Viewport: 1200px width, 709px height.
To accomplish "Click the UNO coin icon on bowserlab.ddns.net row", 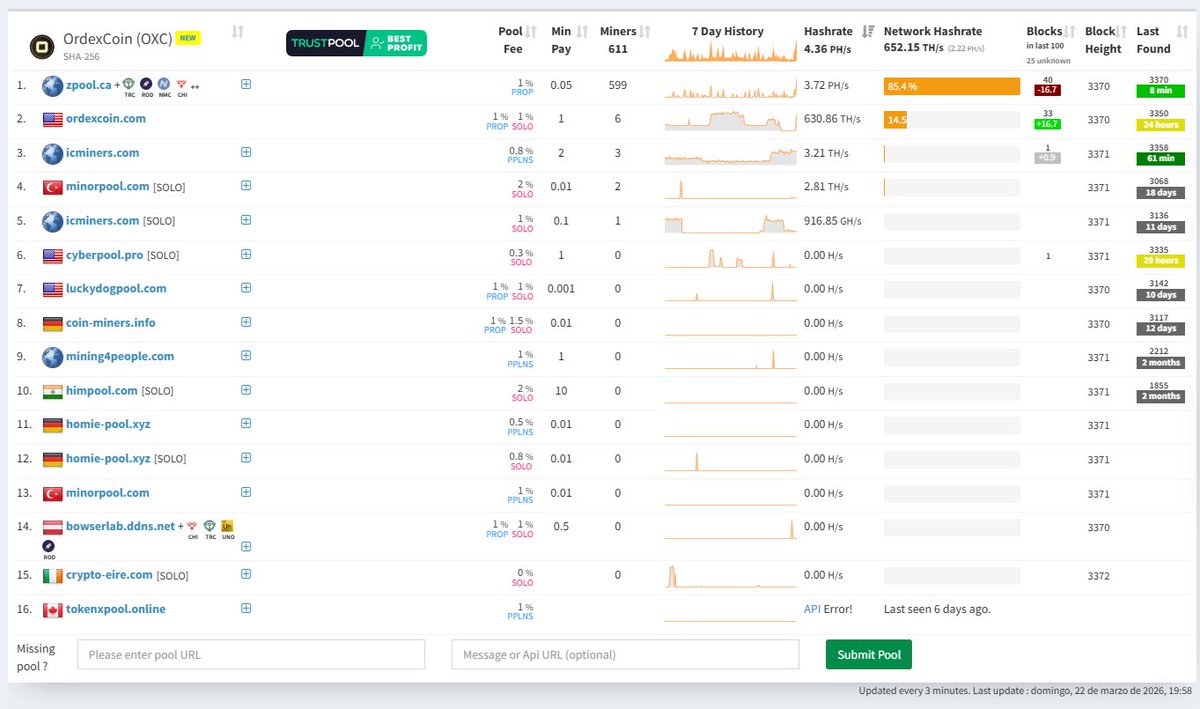I will (x=227, y=526).
